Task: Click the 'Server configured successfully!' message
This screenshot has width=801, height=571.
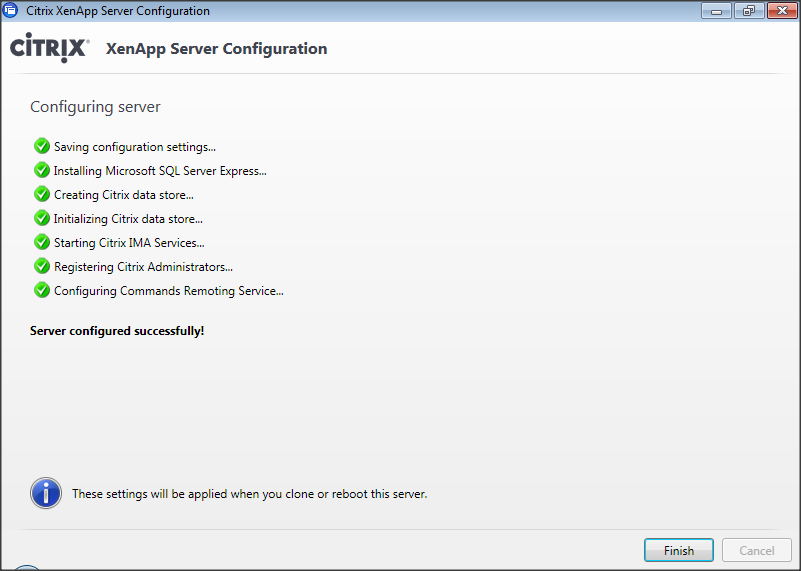Action: [117, 330]
